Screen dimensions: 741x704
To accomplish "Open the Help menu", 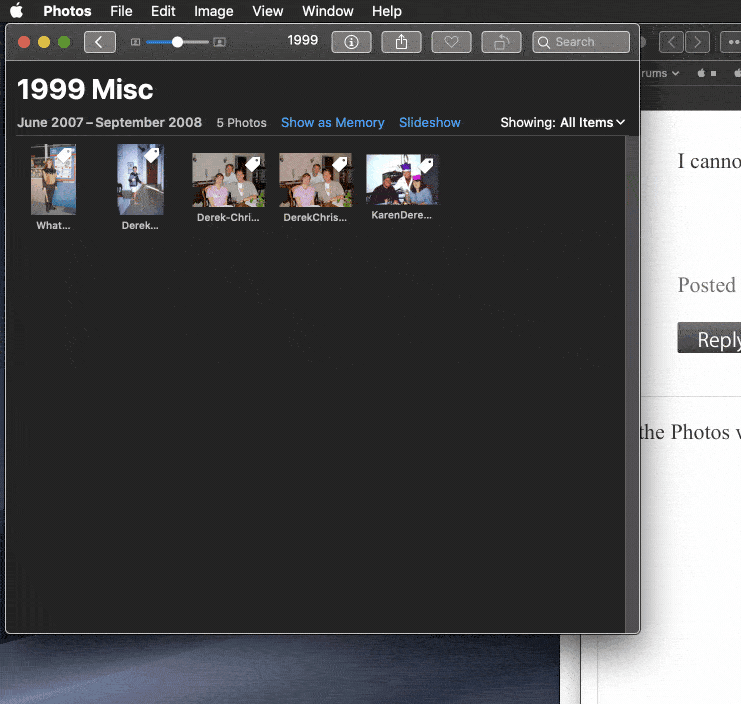I will point(387,11).
